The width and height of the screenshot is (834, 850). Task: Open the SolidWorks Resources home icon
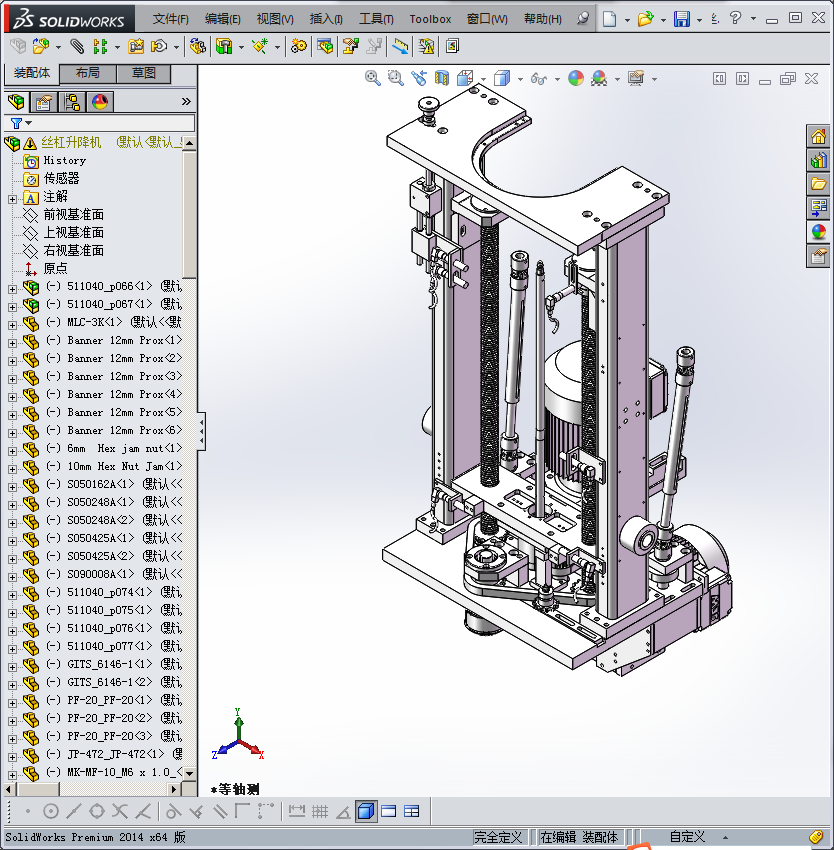(x=819, y=137)
